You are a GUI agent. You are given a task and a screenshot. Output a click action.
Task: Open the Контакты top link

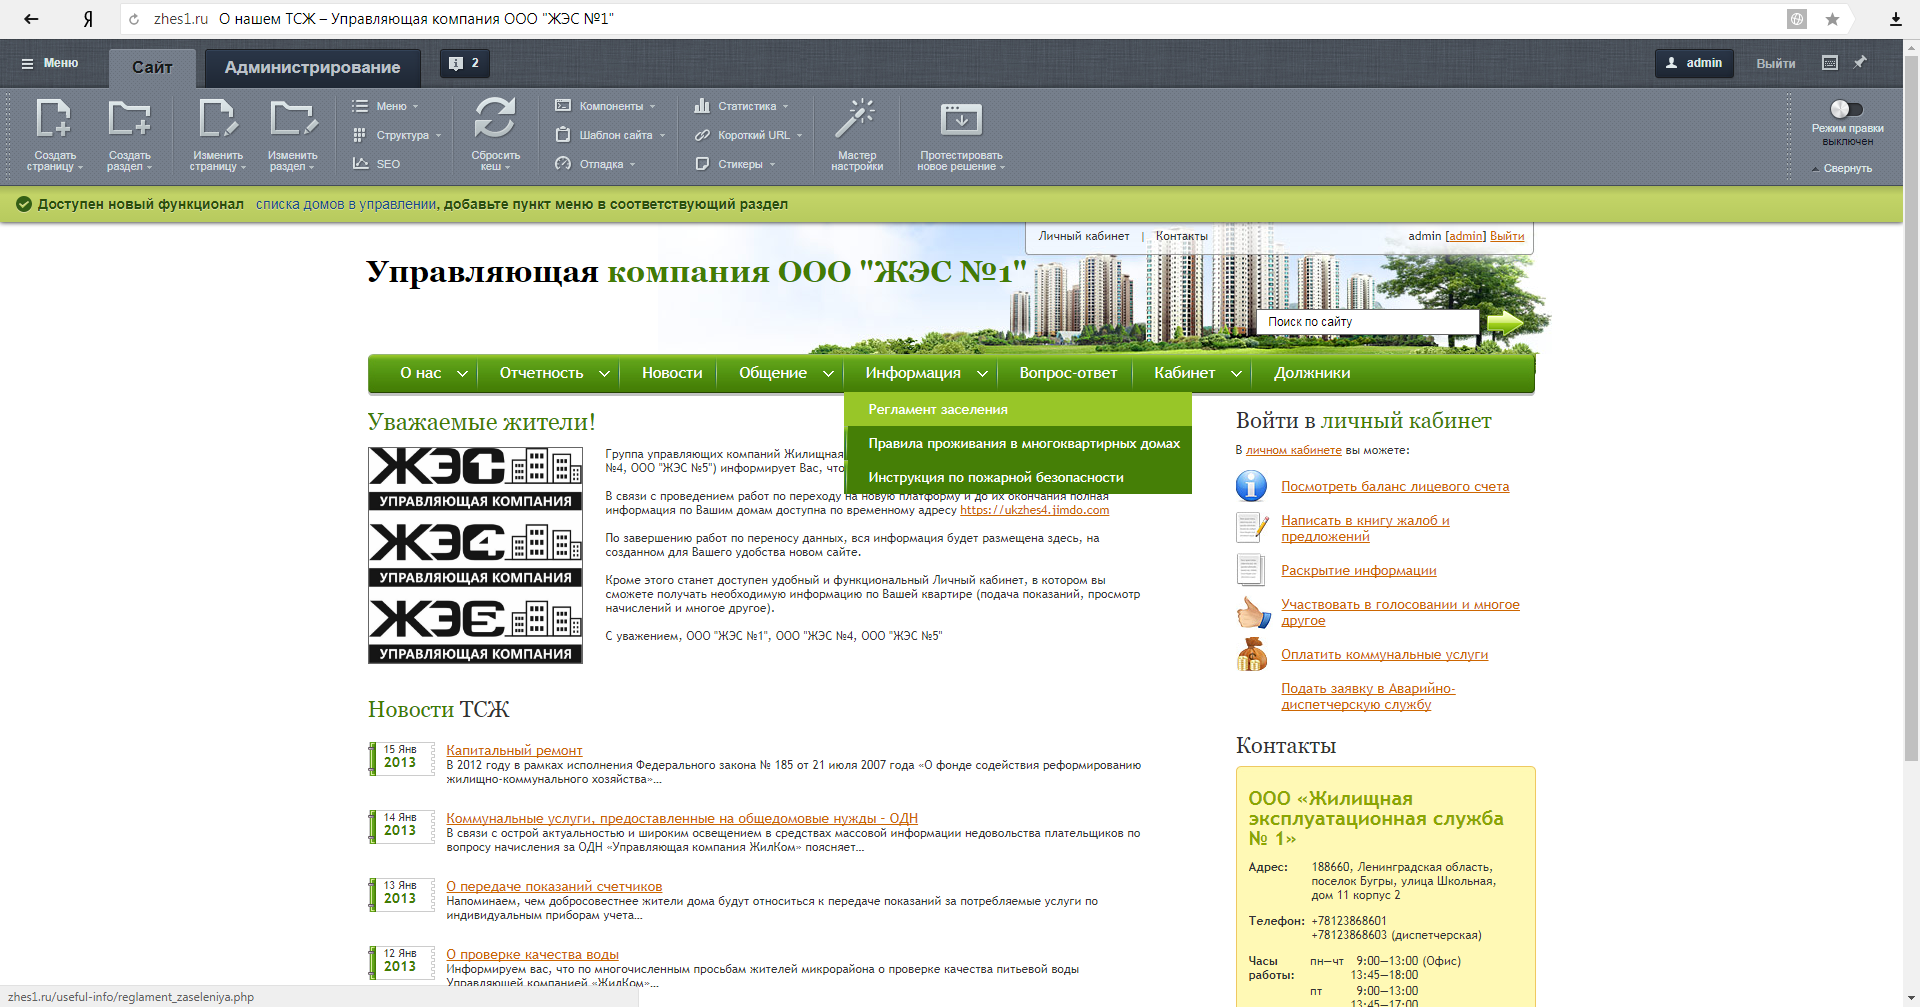coord(1181,236)
